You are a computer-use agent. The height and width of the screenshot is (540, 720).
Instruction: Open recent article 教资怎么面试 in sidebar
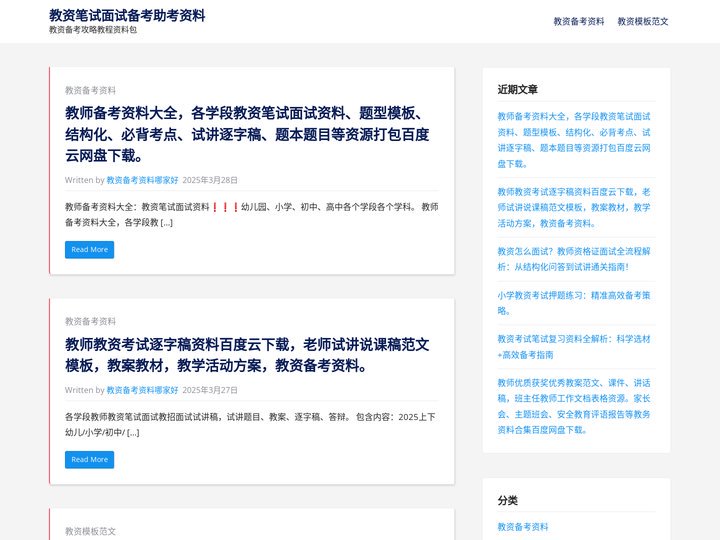[x=574, y=259]
